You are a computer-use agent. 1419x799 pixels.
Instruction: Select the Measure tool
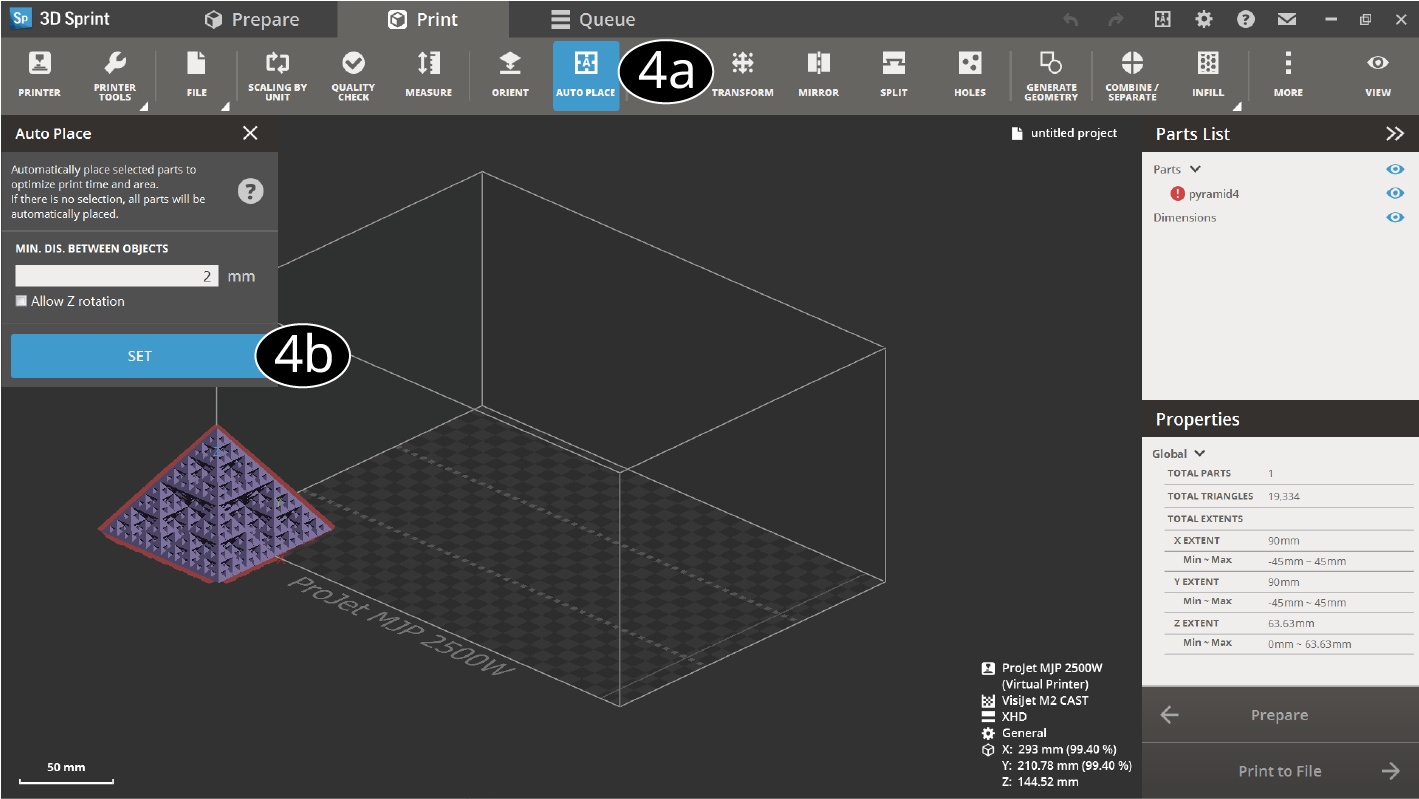coord(428,75)
